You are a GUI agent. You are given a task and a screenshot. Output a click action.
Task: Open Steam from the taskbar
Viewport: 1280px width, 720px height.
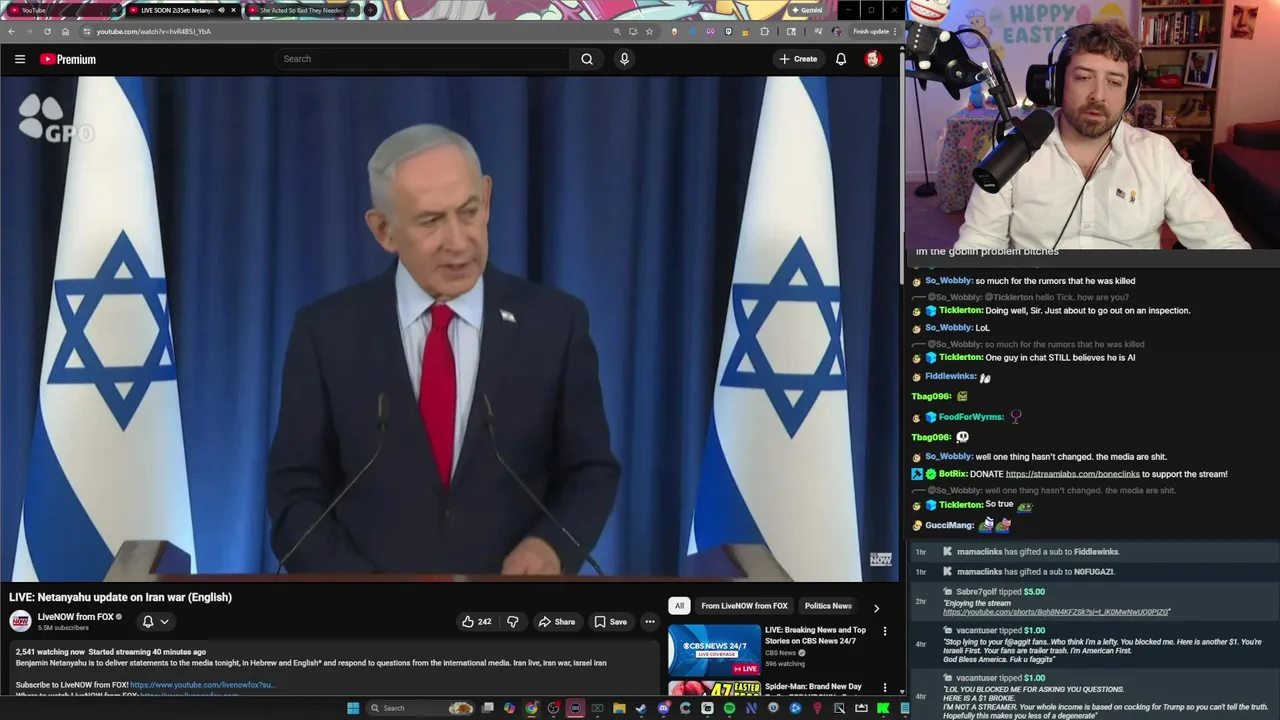tap(641, 709)
